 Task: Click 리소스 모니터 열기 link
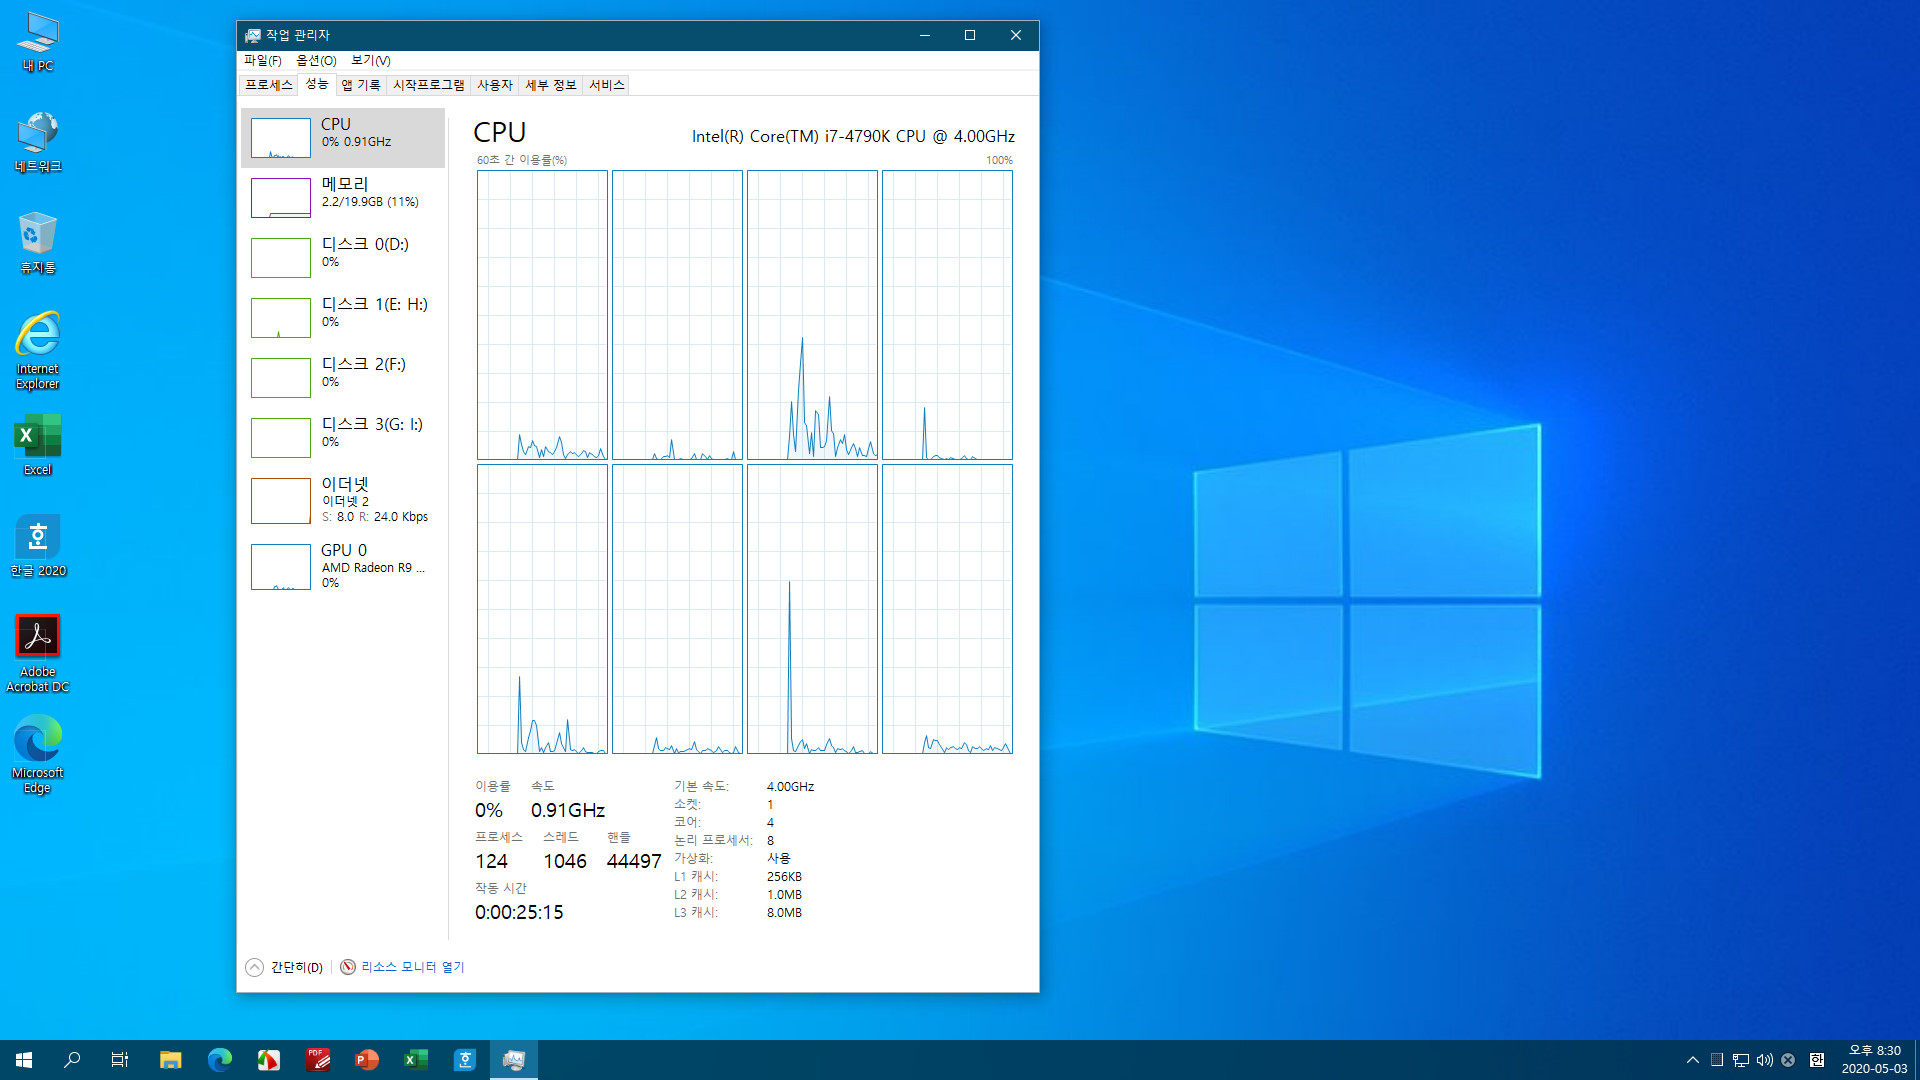point(413,967)
